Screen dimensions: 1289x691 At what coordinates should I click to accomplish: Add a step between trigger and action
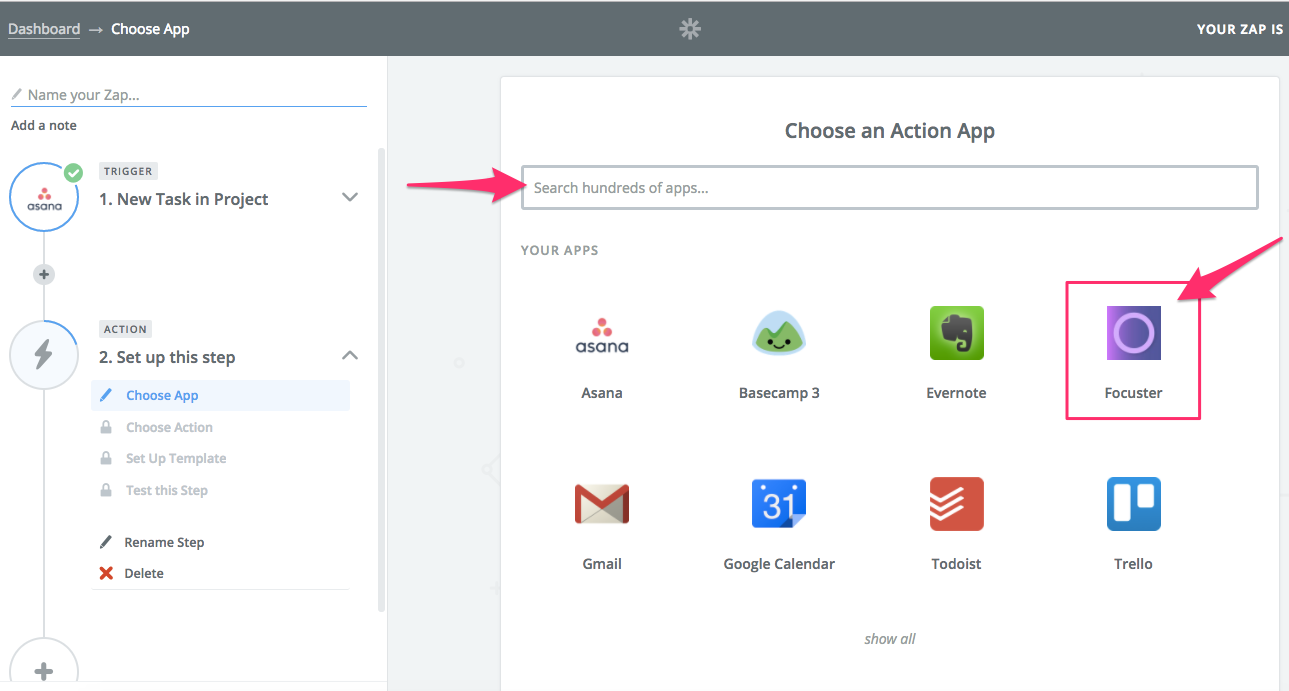(x=44, y=274)
